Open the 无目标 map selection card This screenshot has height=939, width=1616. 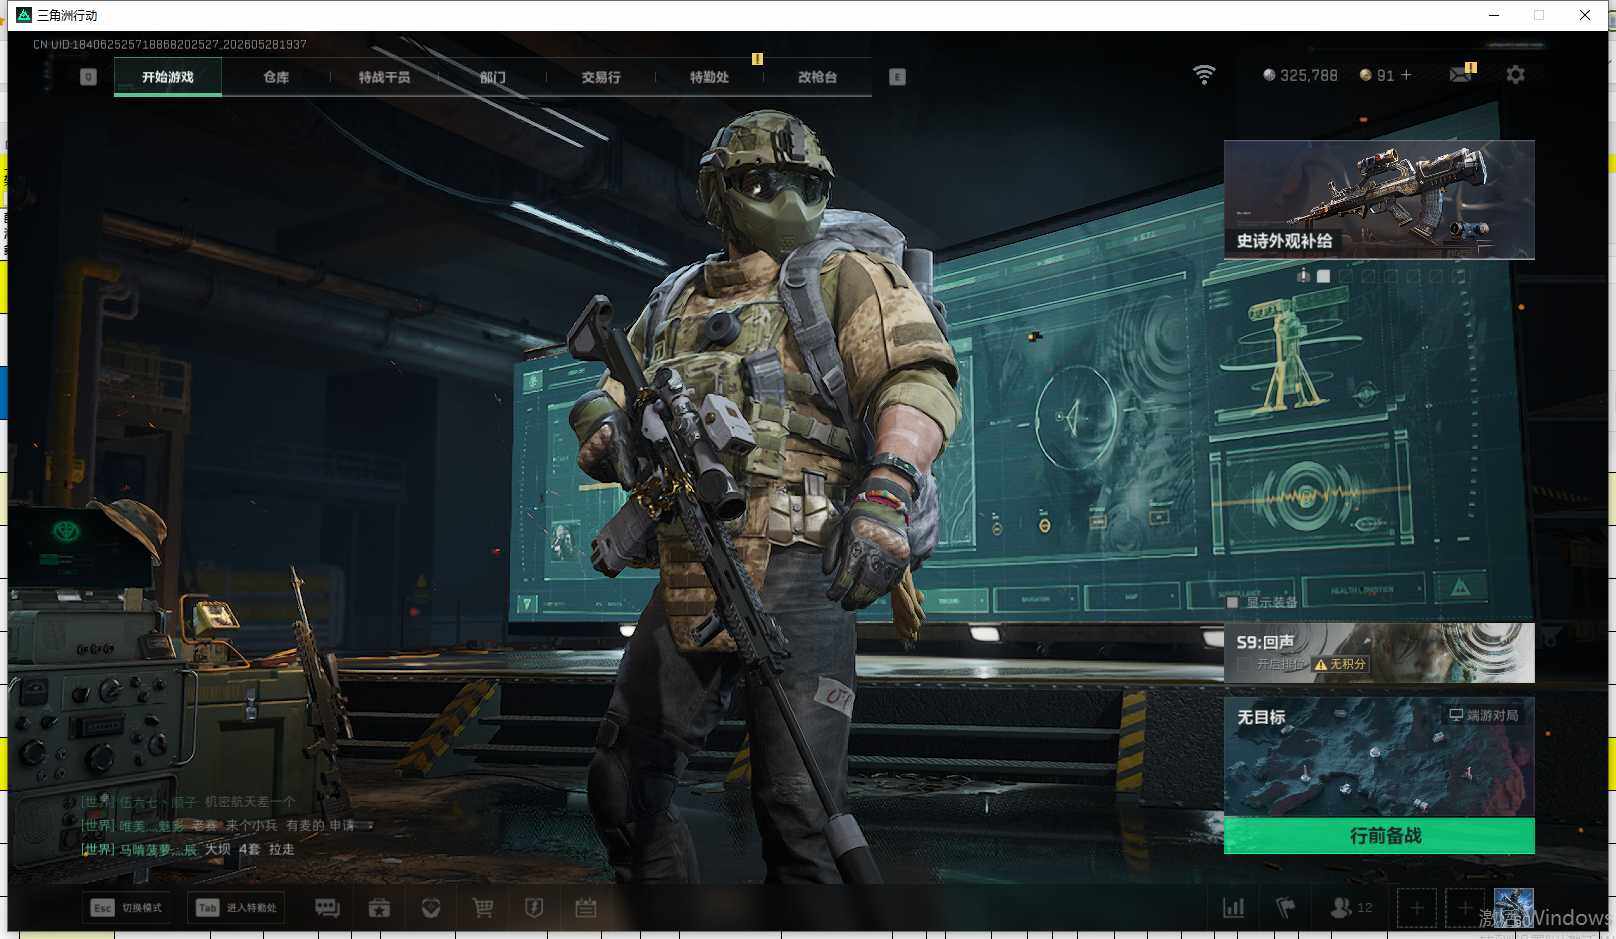coord(1379,757)
